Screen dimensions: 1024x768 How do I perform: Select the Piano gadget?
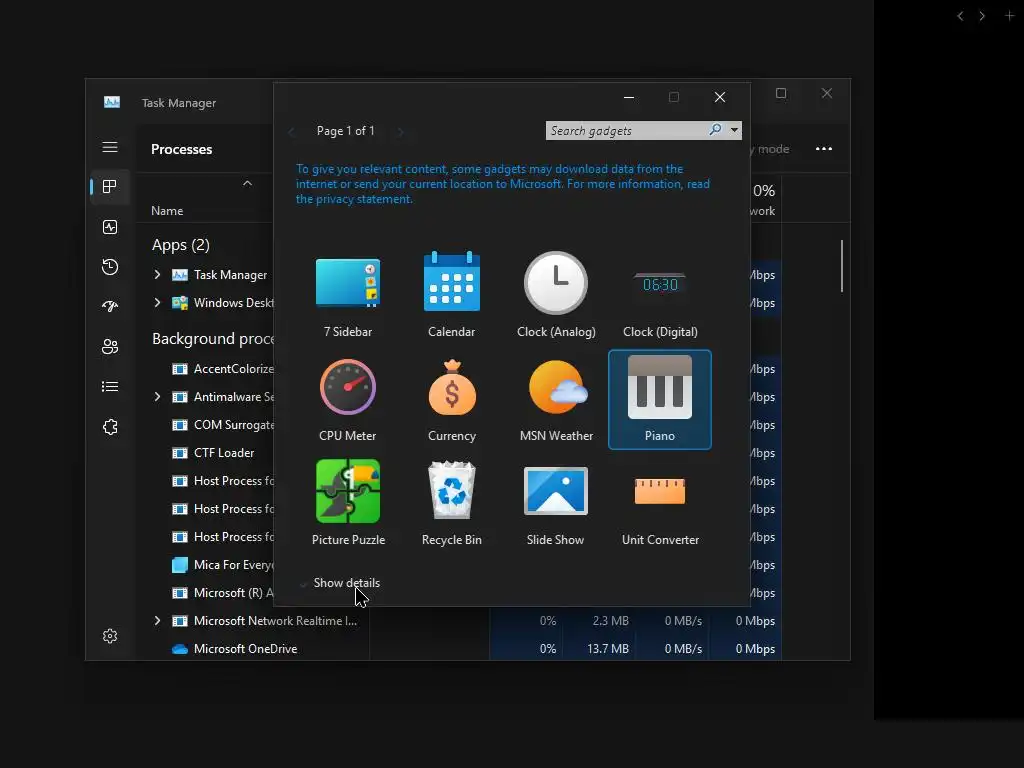click(660, 400)
